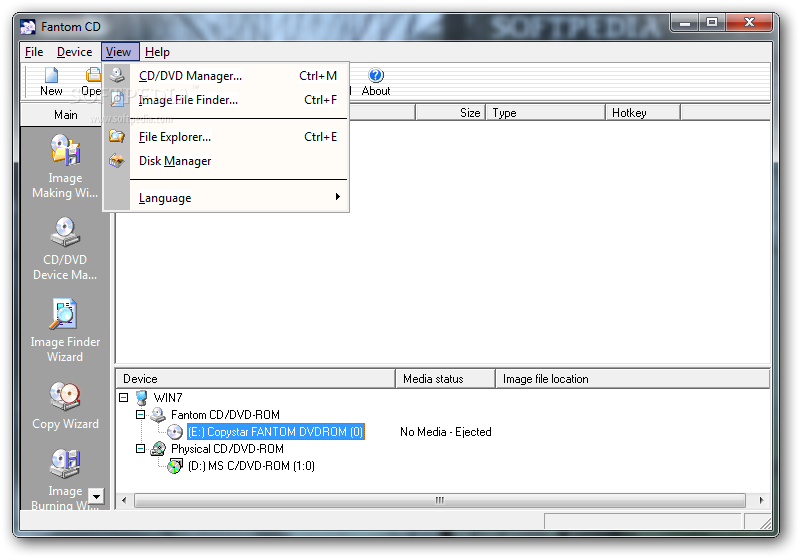Click the Device column header

pyautogui.click(x=256, y=379)
